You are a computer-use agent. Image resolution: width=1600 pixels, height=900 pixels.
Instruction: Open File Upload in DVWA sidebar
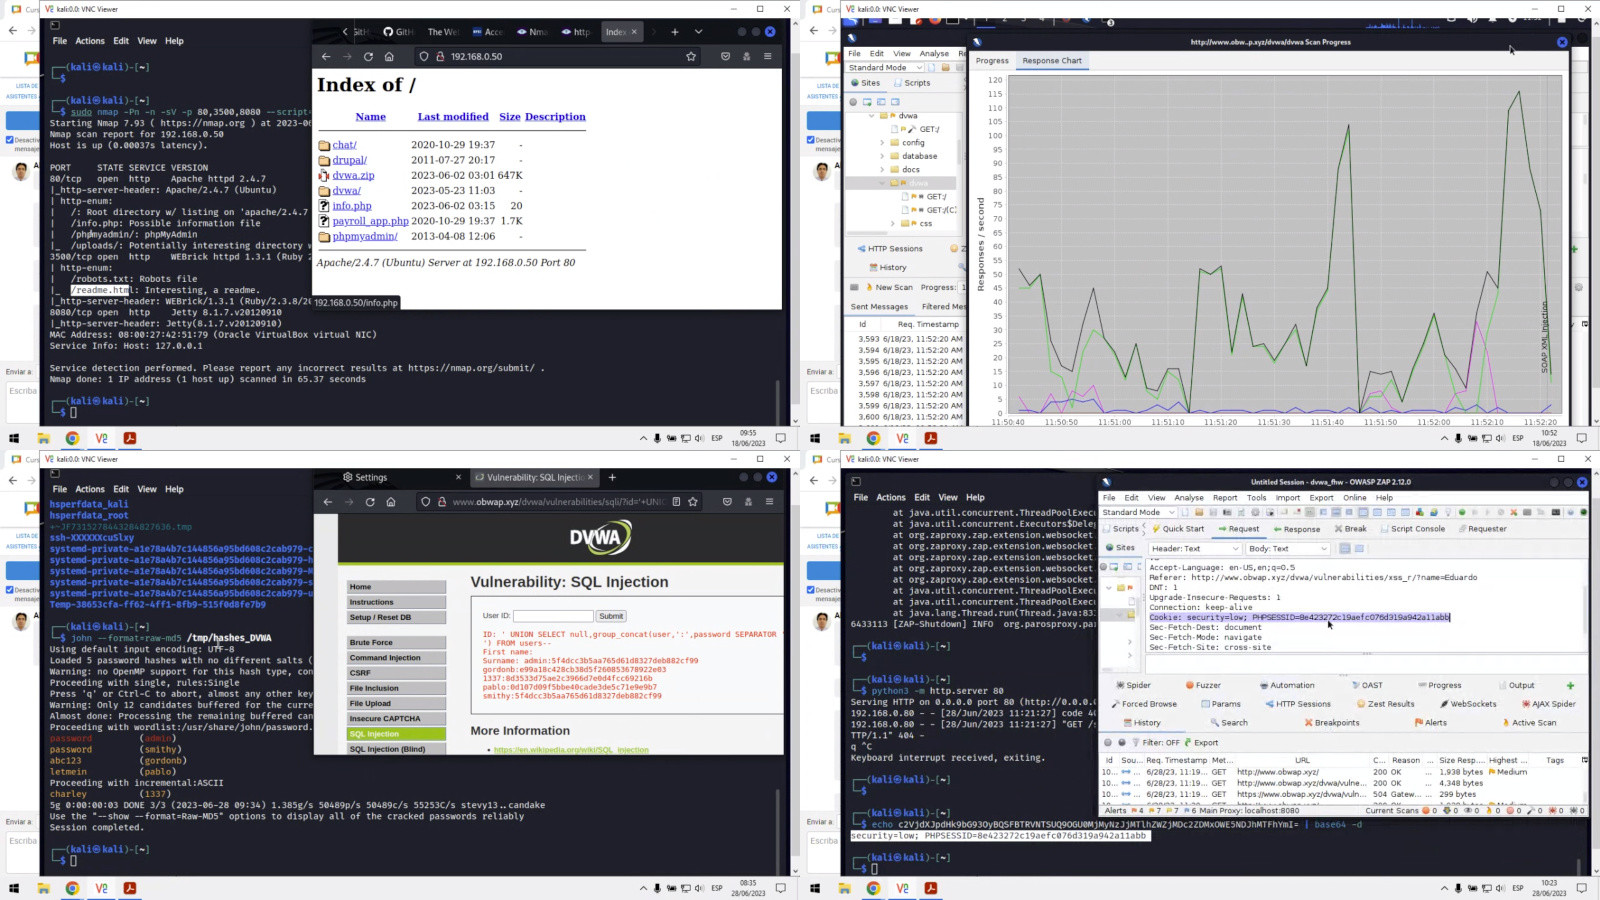tap(396, 704)
